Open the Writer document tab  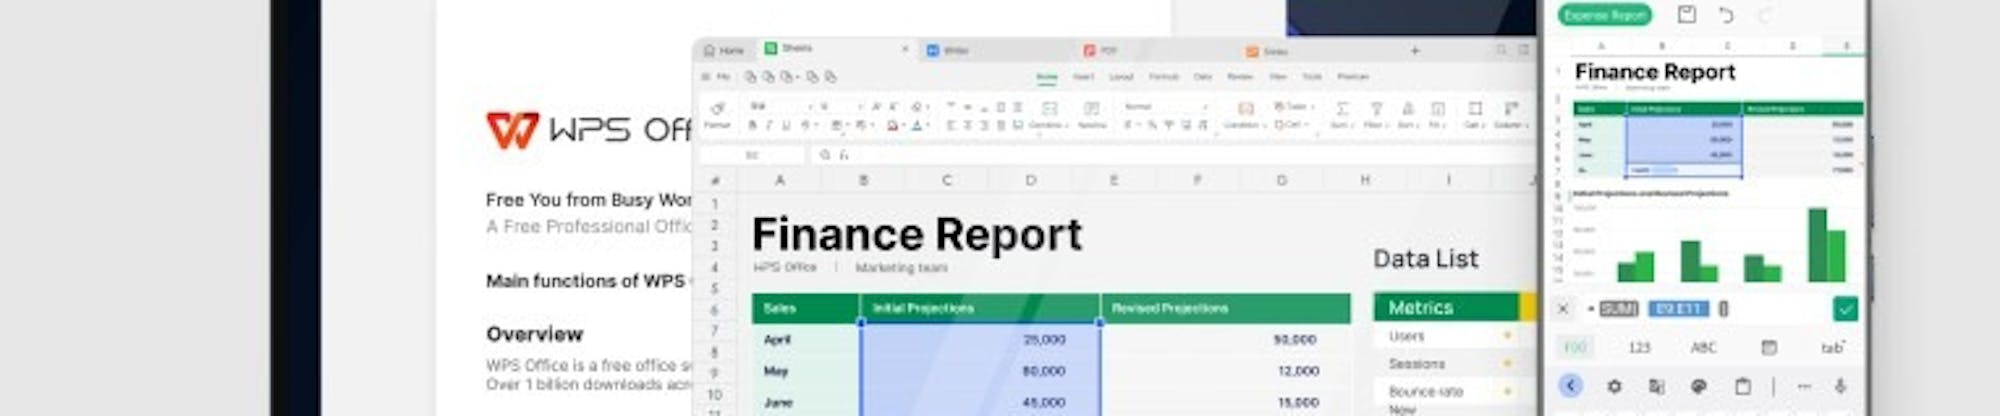click(x=948, y=50)
